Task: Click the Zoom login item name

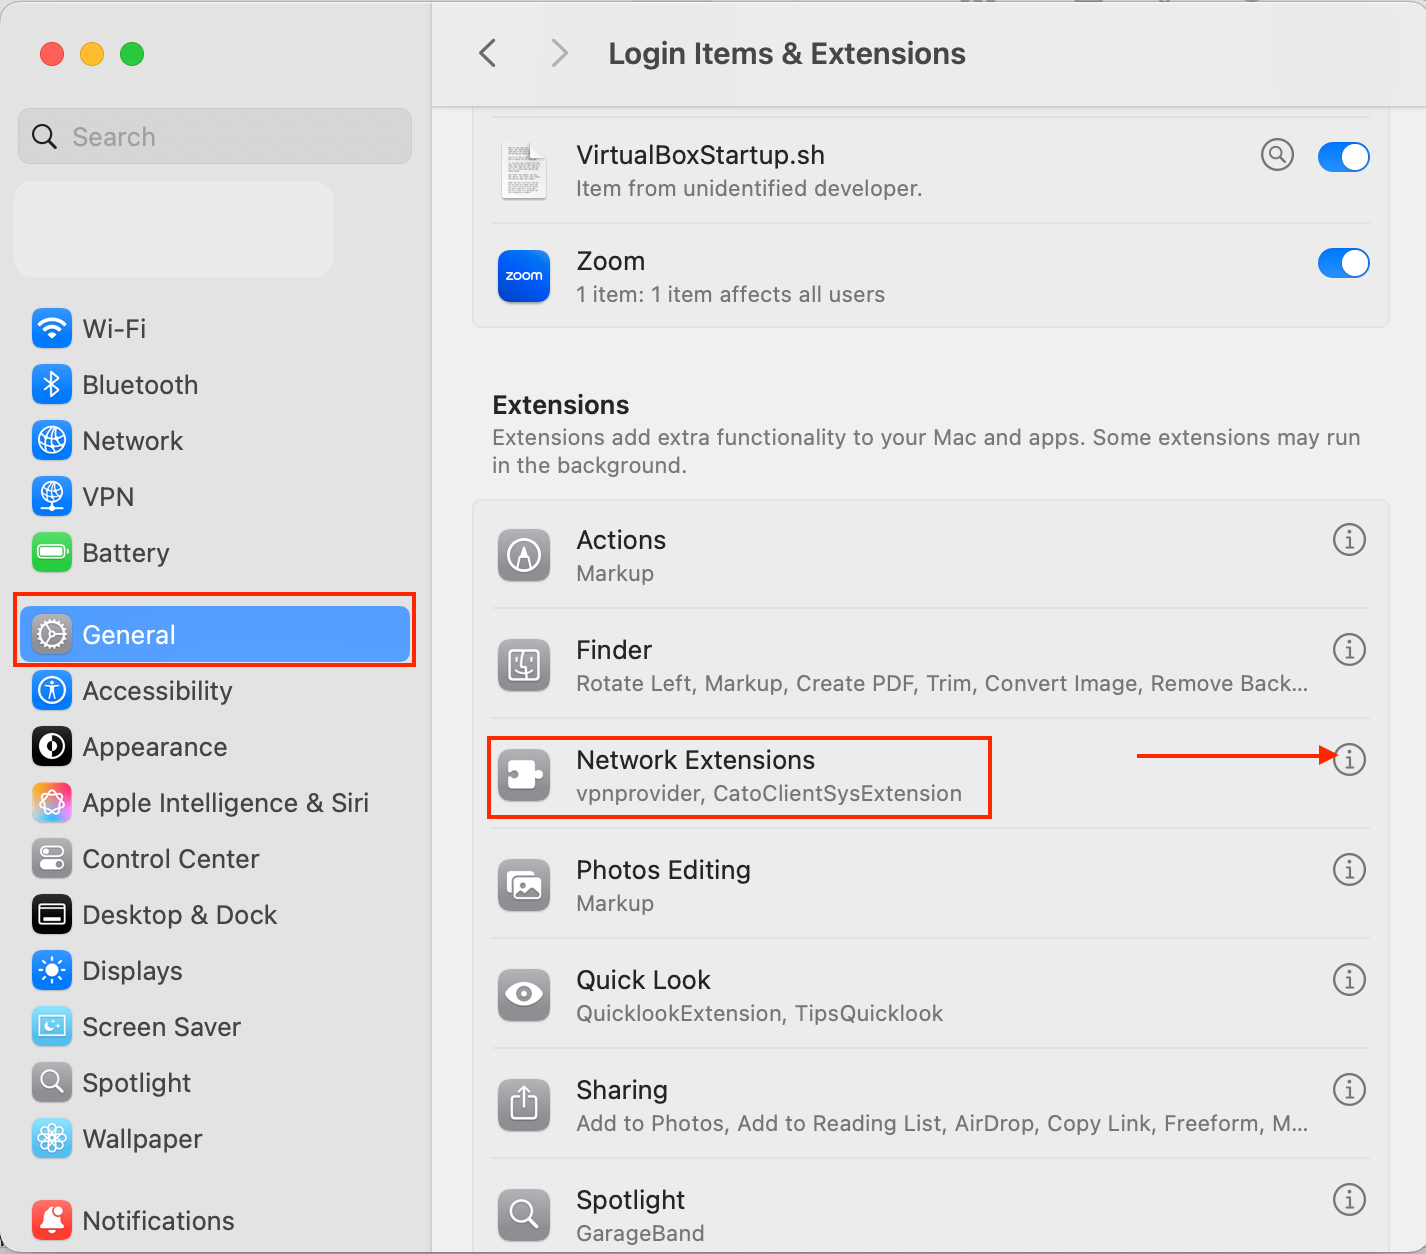Action: click(x=611, y=261)
